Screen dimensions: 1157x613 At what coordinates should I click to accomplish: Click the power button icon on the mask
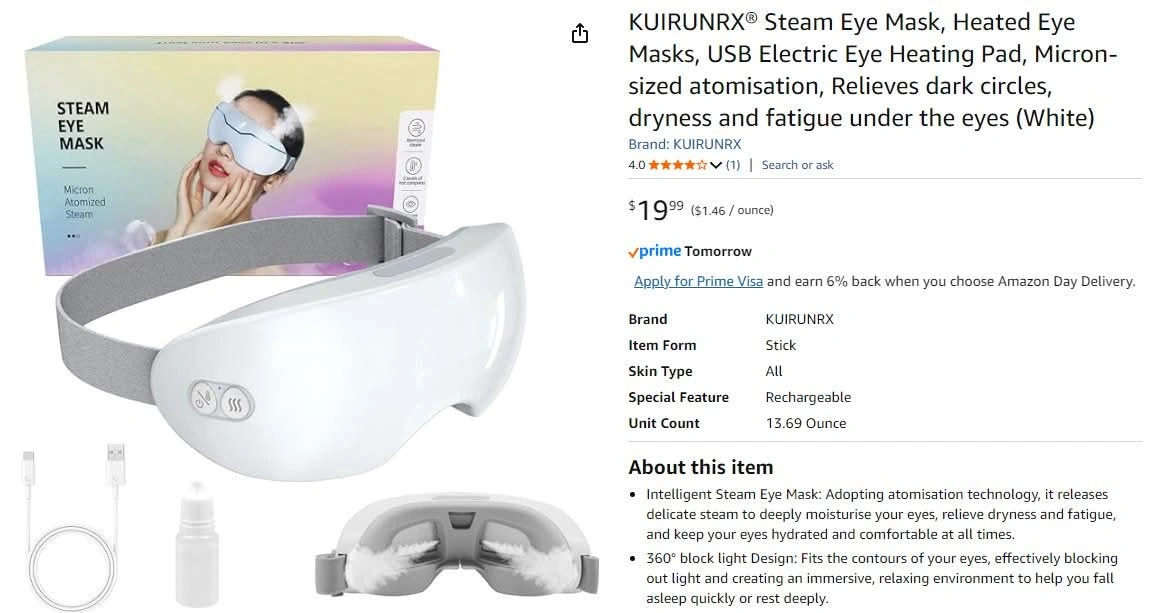(x=204, y=399)
